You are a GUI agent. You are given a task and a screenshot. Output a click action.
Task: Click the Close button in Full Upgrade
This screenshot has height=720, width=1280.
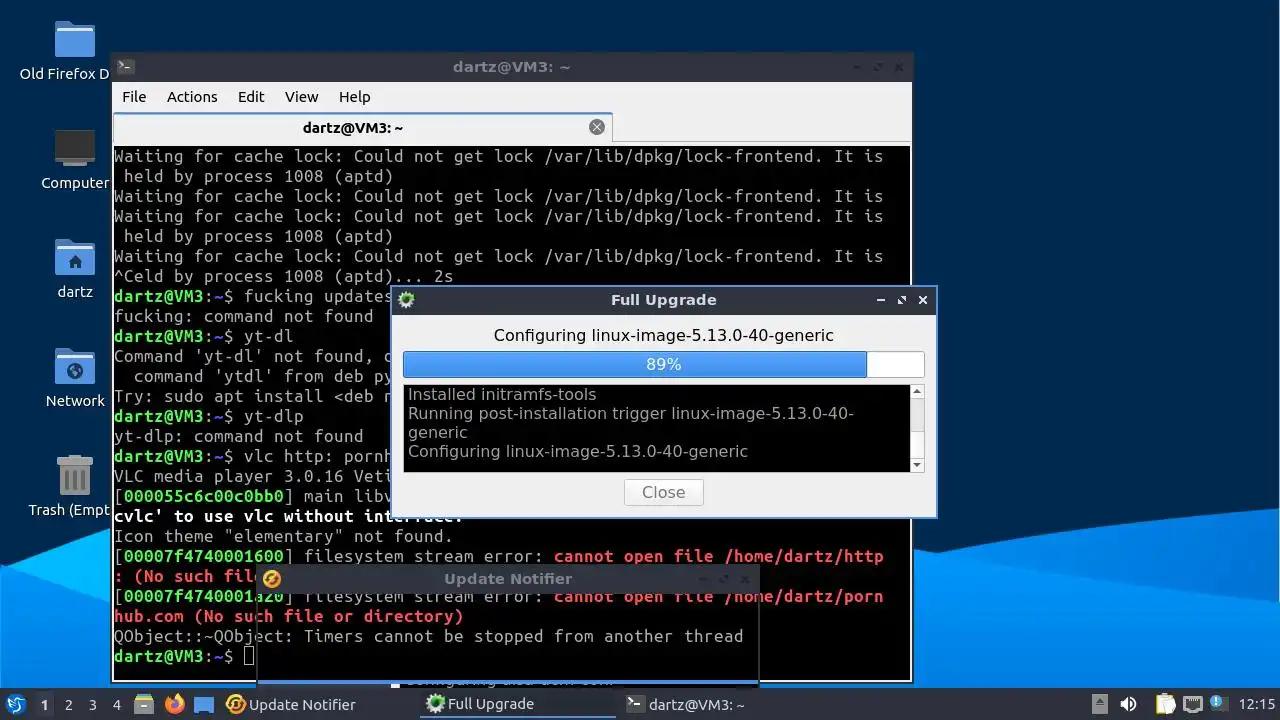tap(663, 492)
